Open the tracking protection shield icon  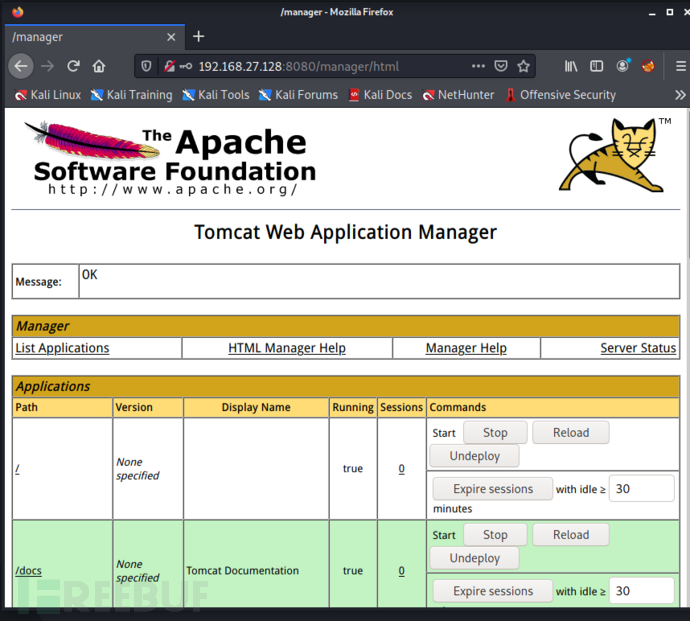click(146, 66)
